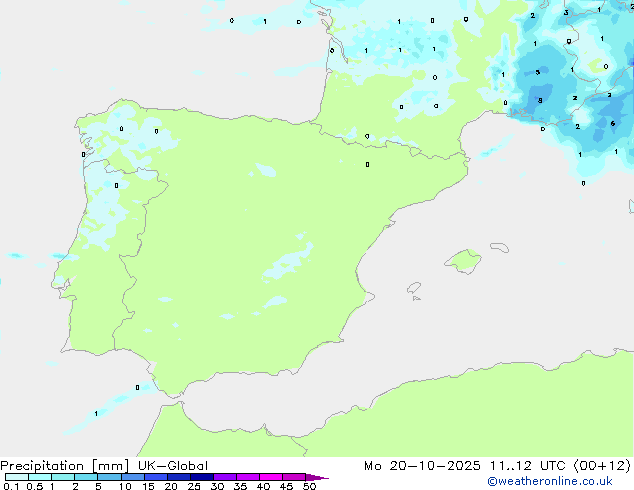This screenshot has width=634, height=490.
Task: Open the weatheronline.co.uk copyright link
Action: [550, 481]
